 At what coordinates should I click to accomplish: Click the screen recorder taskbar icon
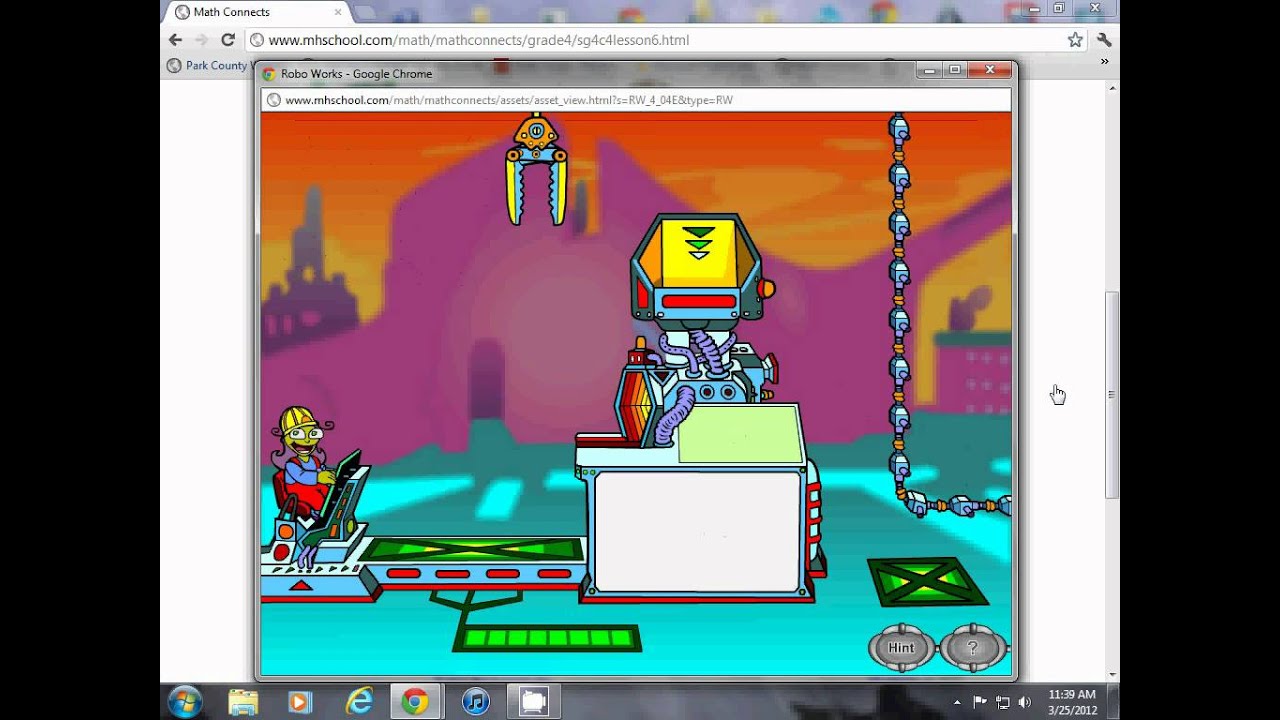coord(534,702)
